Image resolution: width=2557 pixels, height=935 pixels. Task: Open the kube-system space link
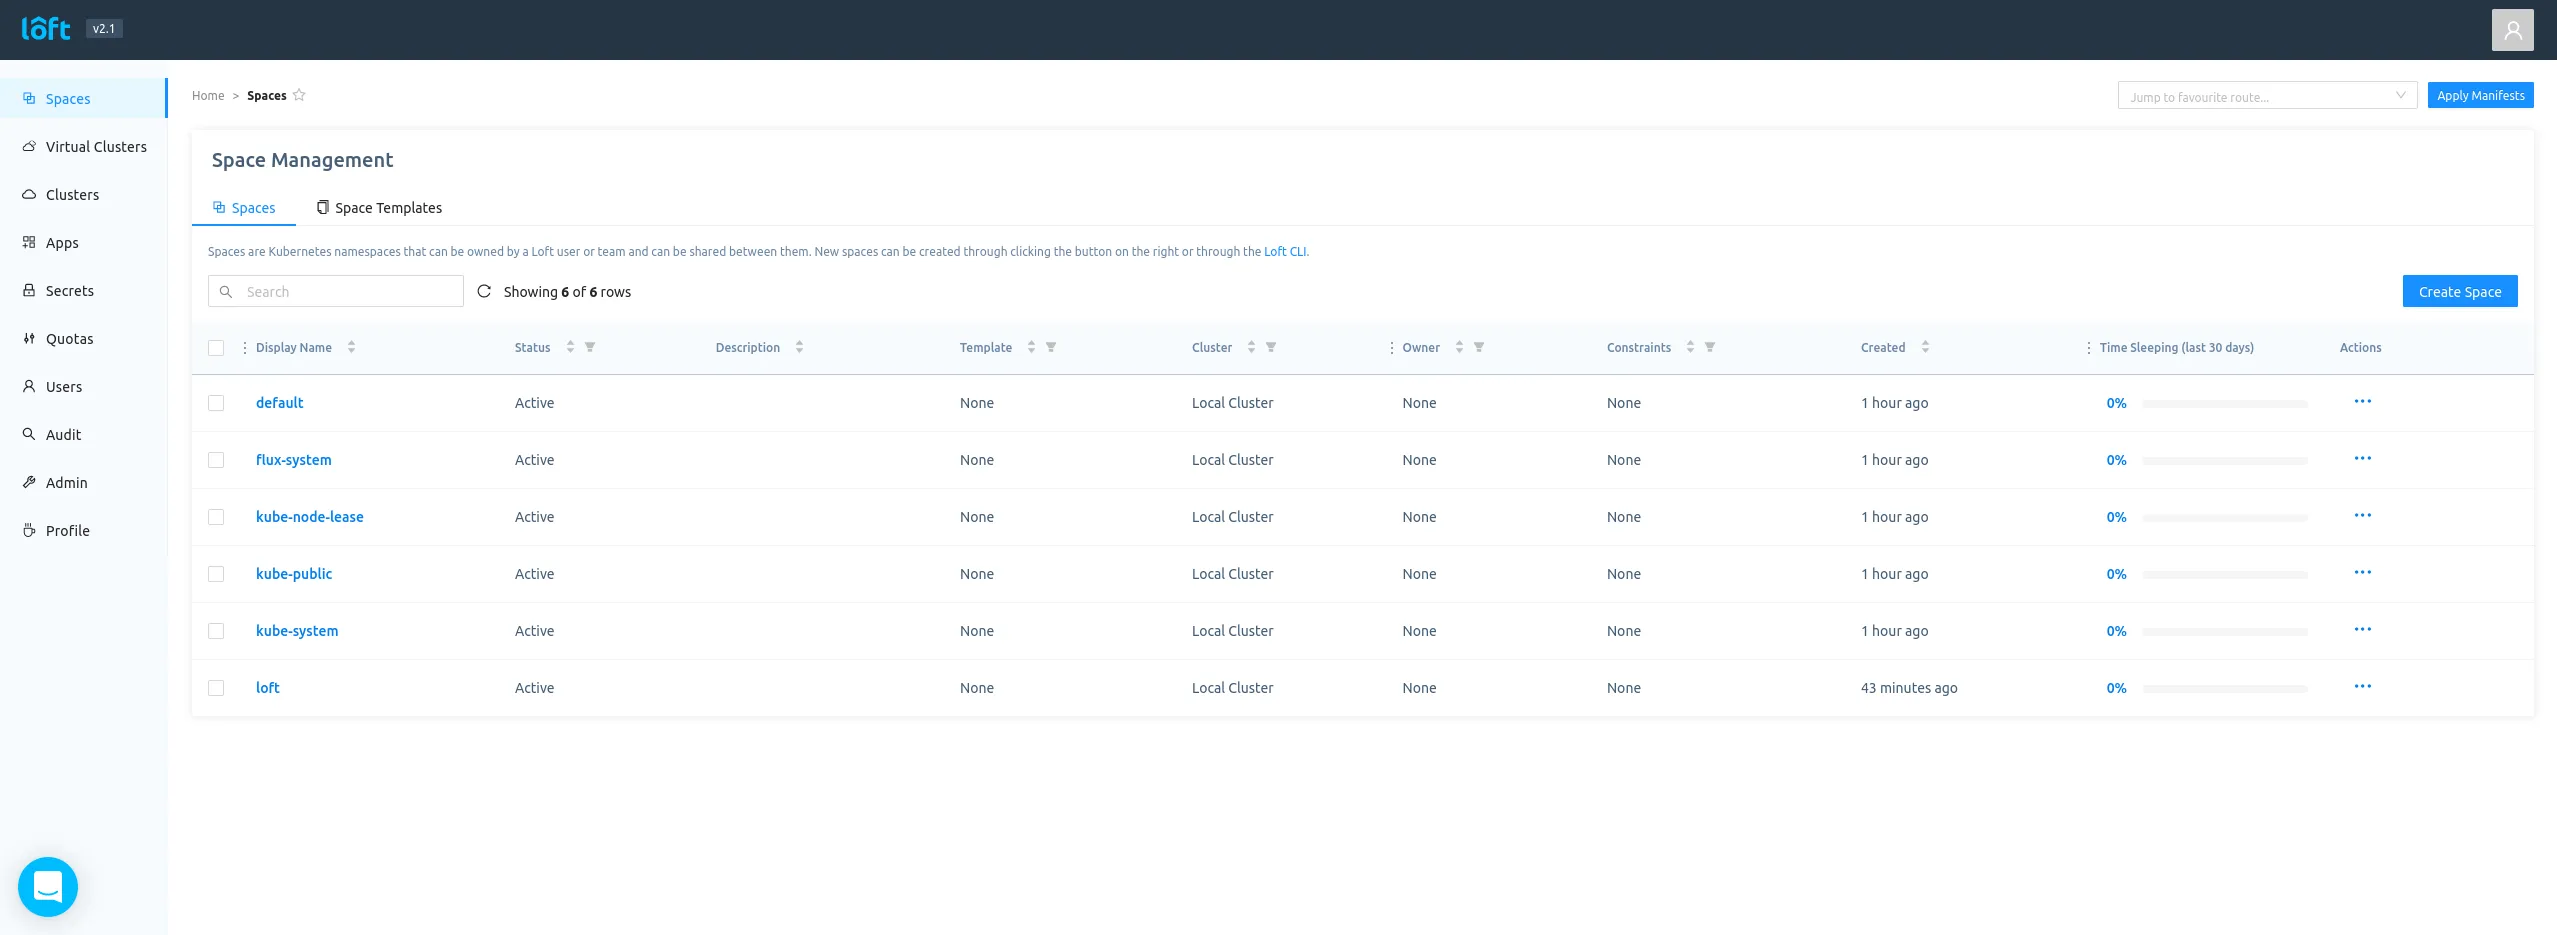297,631
